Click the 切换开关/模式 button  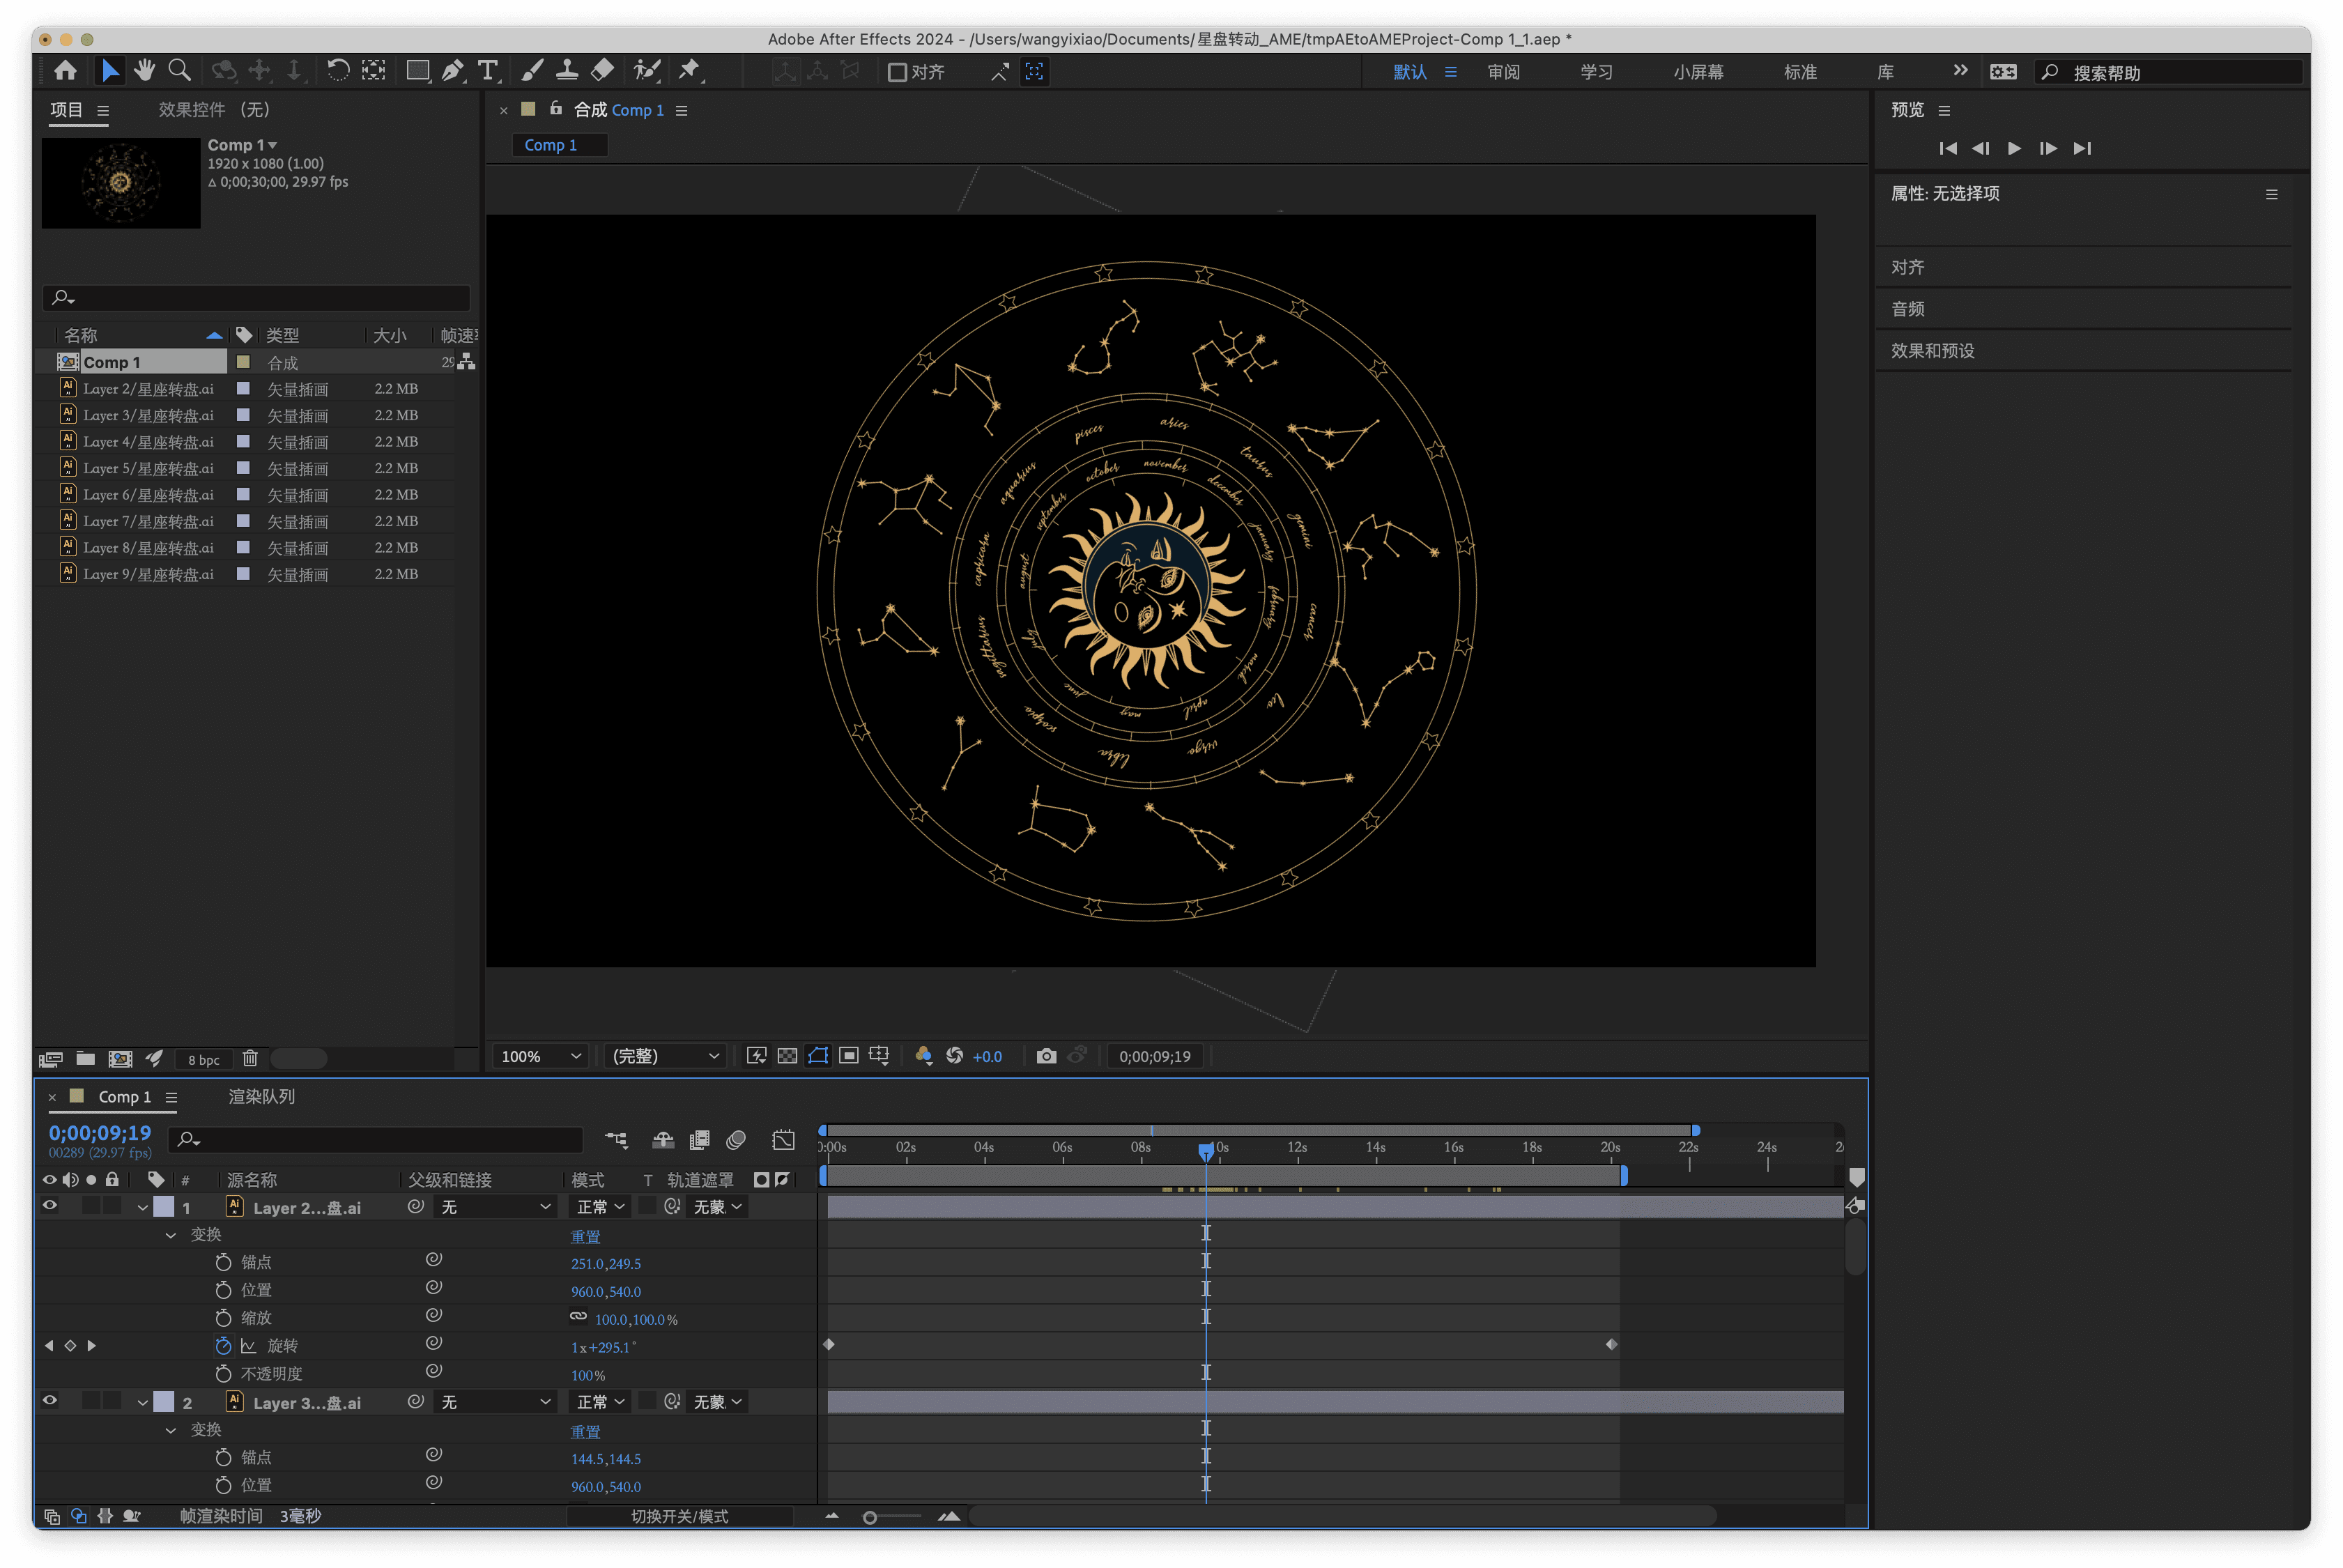pos(679,1516)
